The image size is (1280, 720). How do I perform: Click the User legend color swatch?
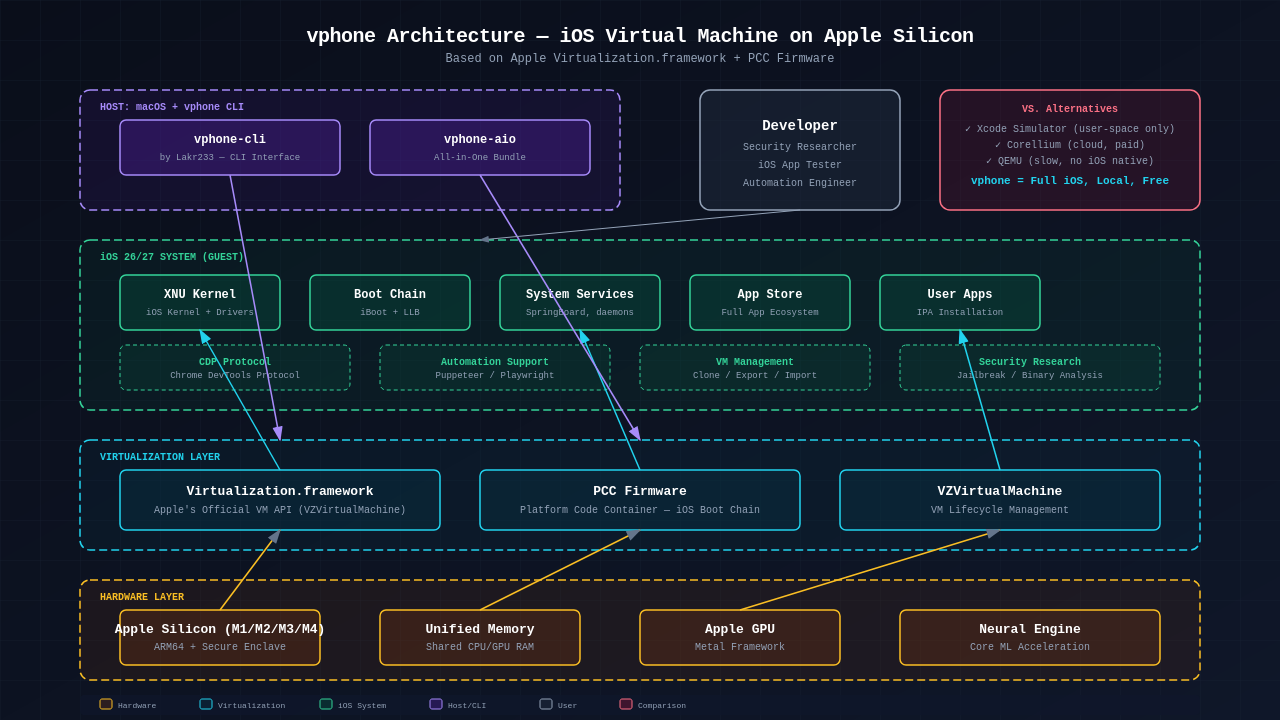coord(546,704)
